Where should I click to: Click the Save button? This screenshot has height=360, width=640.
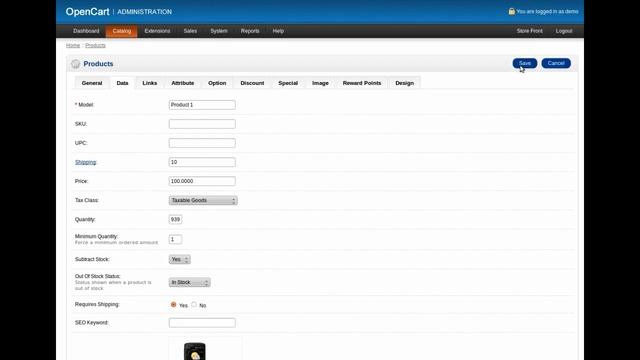pos(525,63)
